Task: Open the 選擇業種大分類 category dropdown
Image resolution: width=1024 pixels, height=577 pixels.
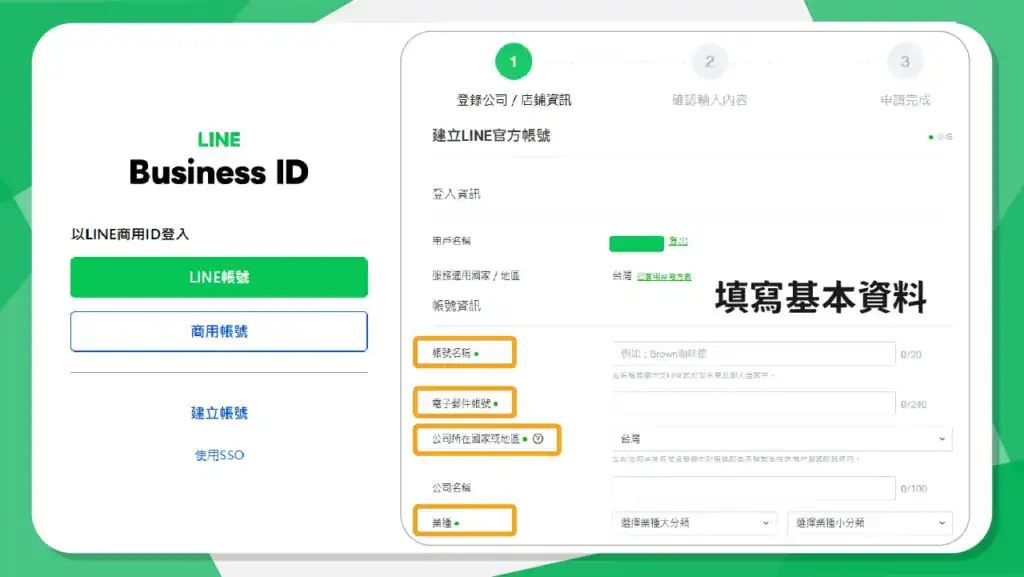Action: [x=695, y=521]
